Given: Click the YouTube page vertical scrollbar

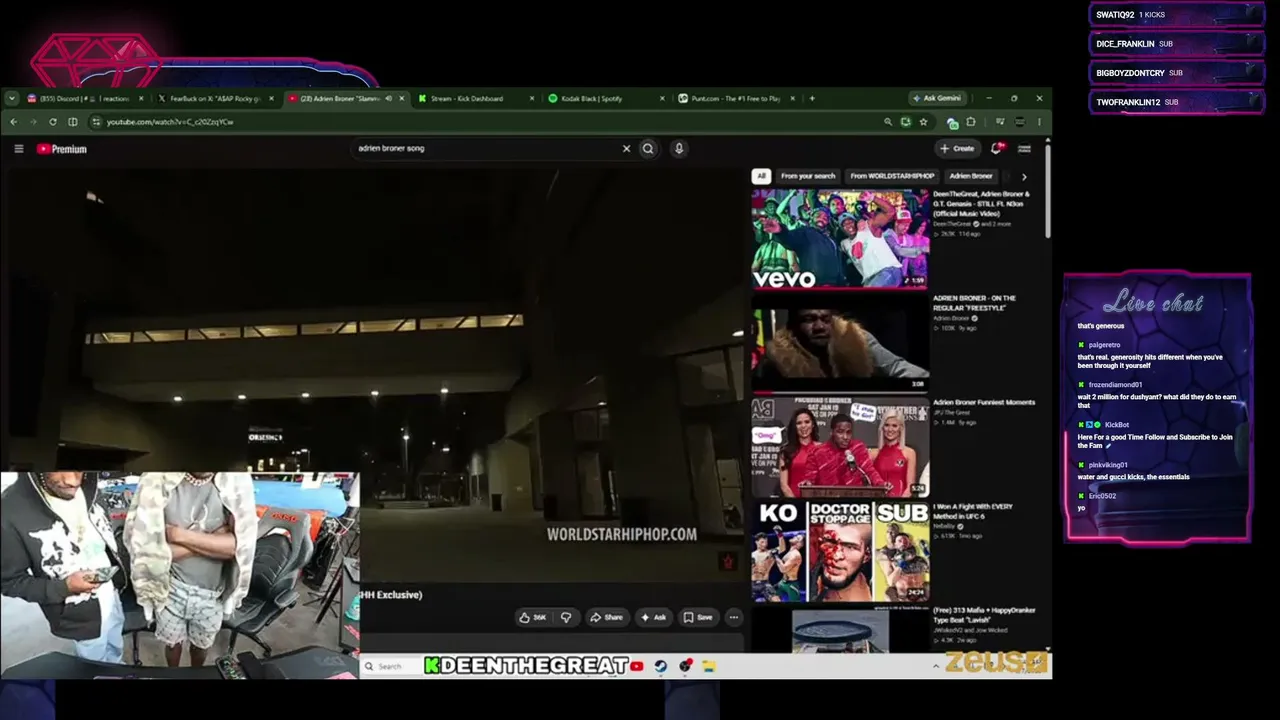Looking at the screenshot, I should click(1047, 190).
